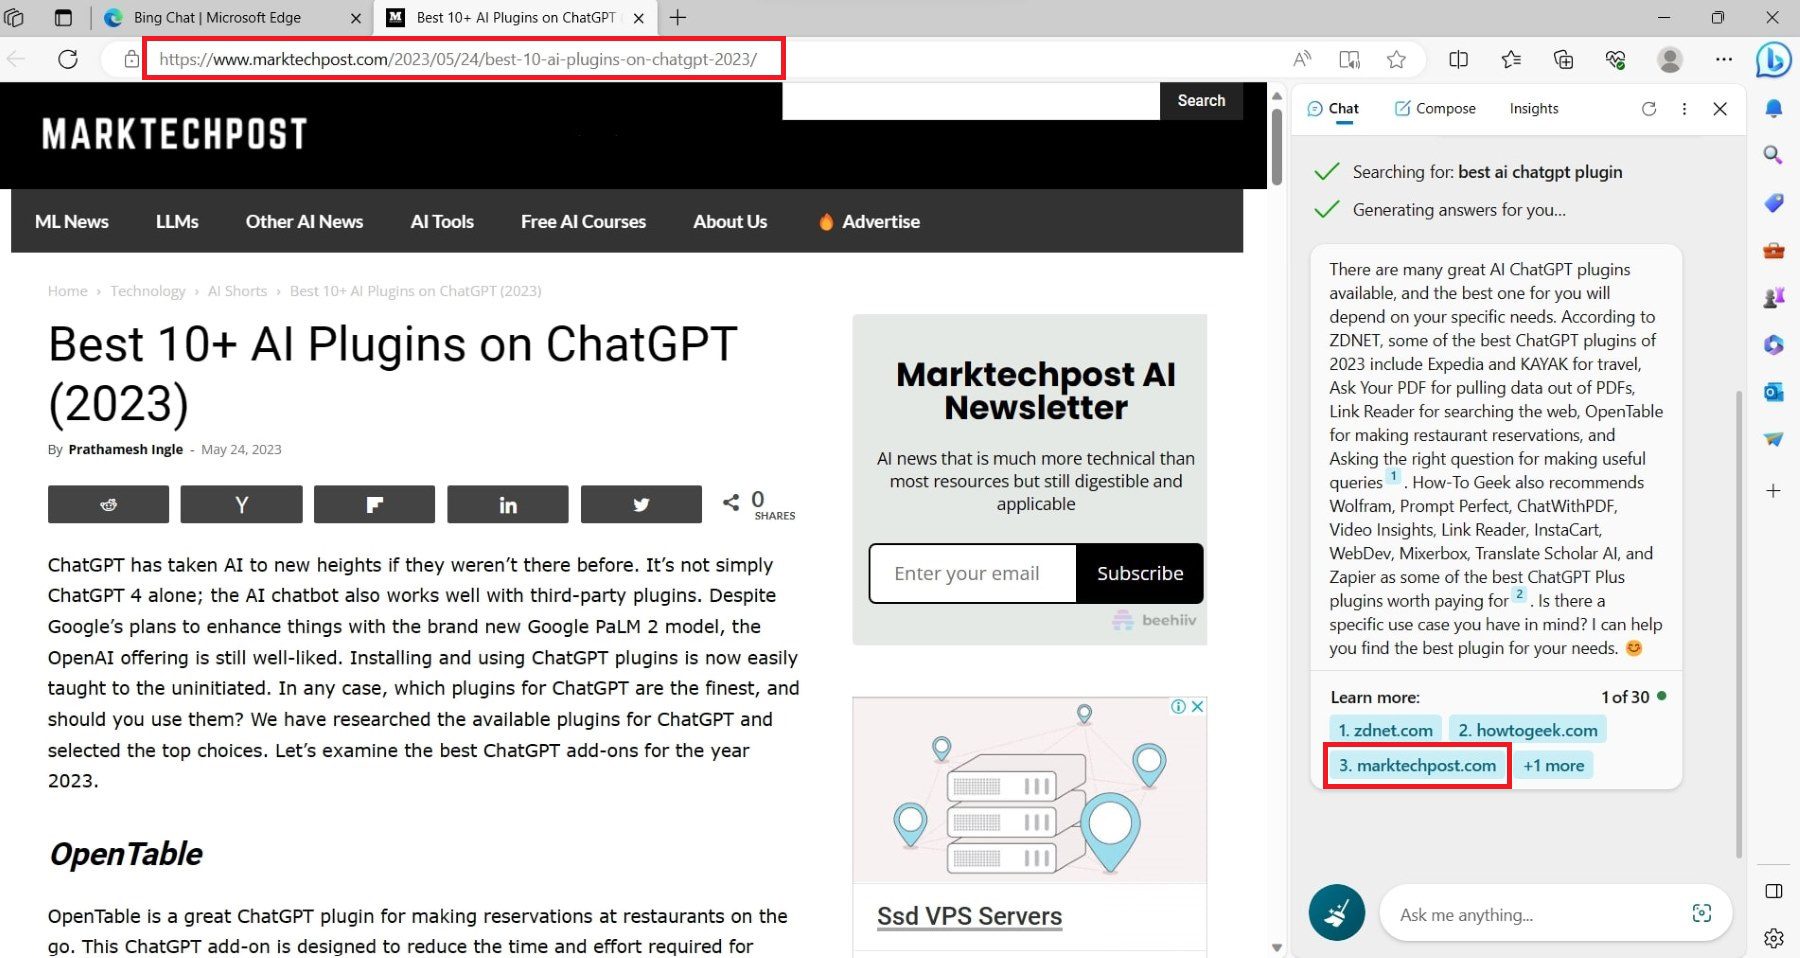Share the article on Twitter

(641, 504)
